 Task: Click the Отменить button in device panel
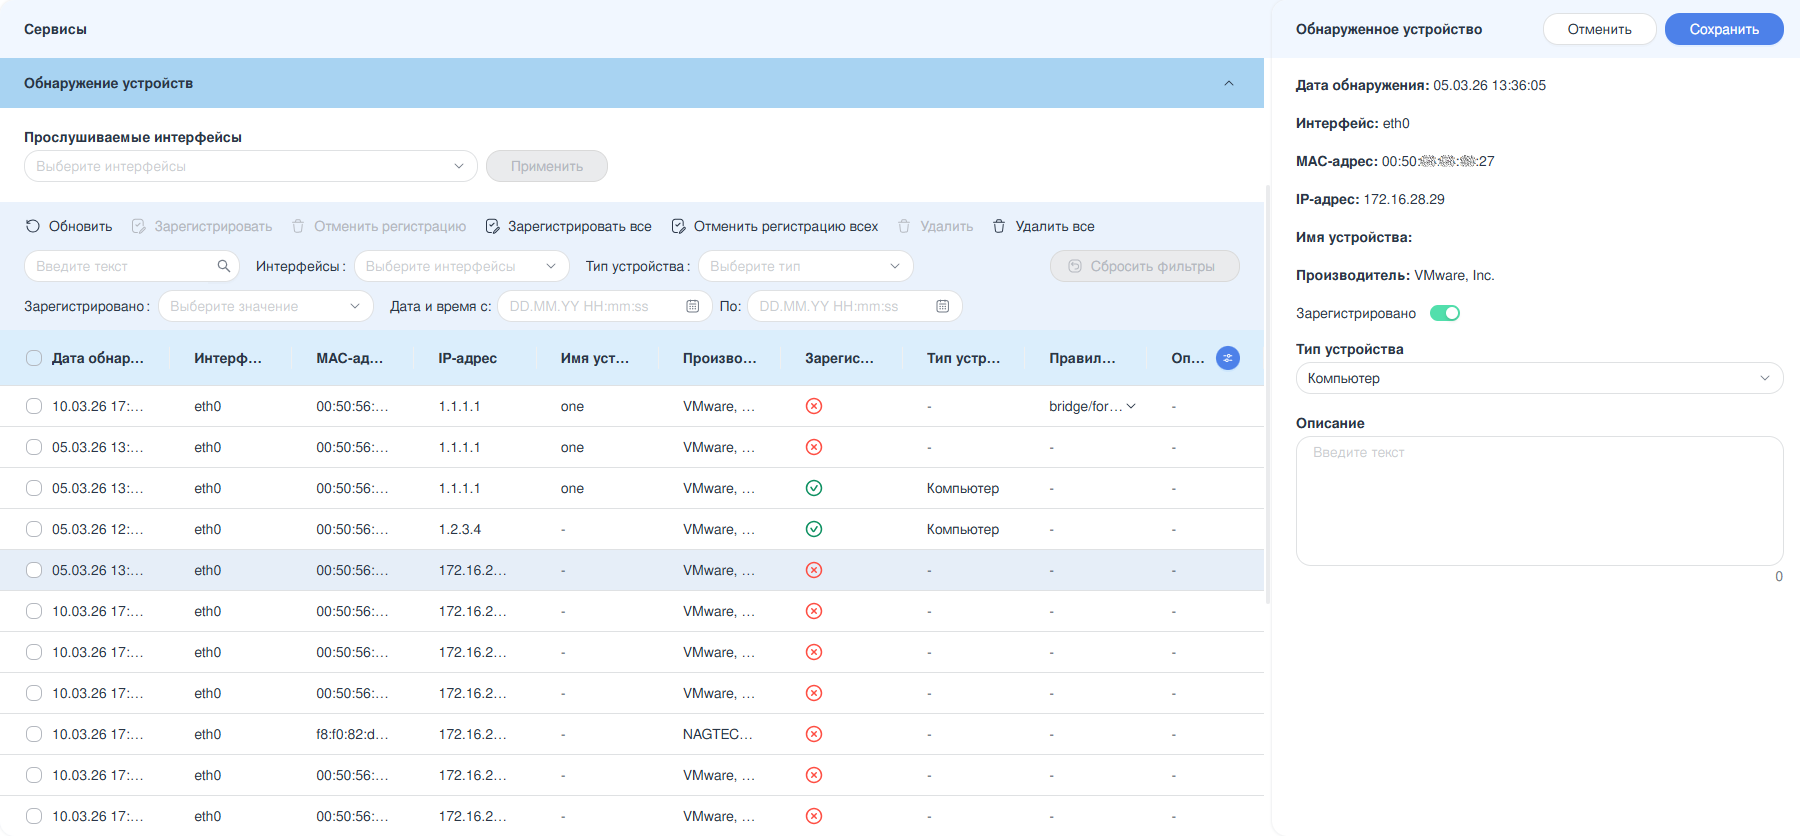click(x=1599, y=29)
